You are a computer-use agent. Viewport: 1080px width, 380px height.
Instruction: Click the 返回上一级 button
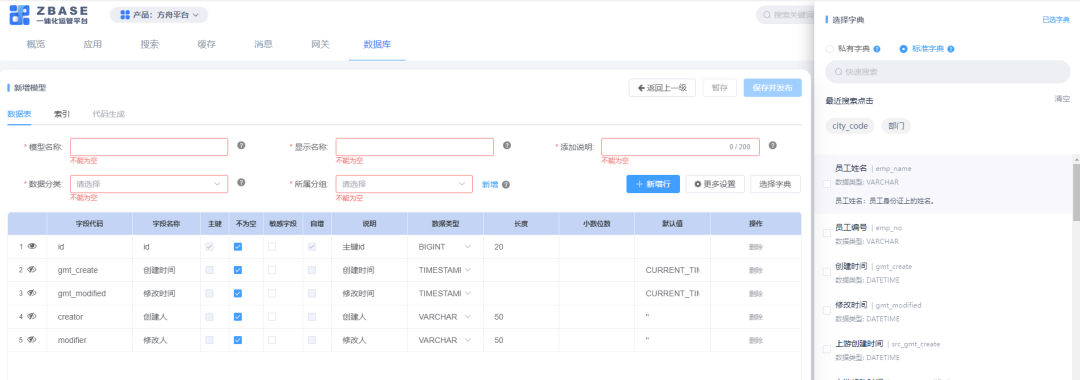click(x=662, y=87)
